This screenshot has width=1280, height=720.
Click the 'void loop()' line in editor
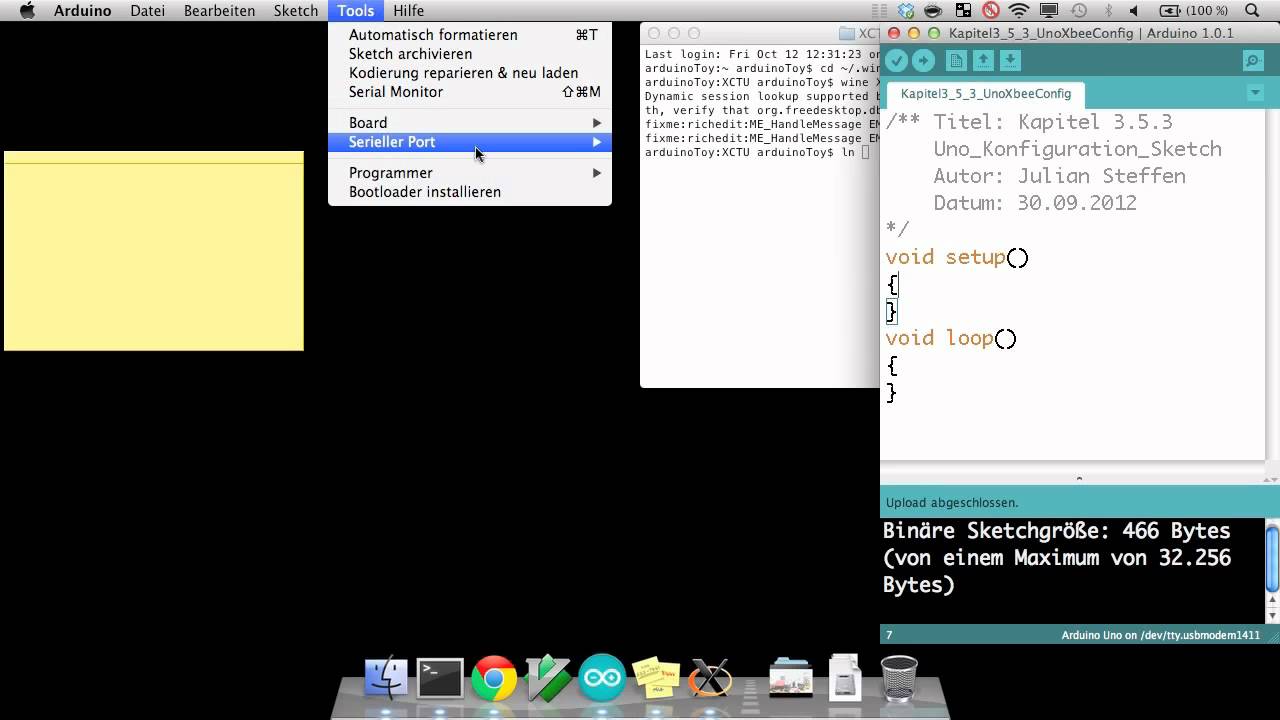pyautogui.click(x=951, y=338)
